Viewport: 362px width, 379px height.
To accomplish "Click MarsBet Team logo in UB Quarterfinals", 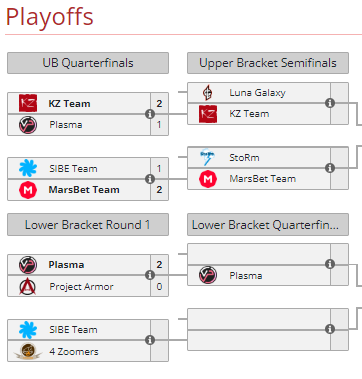I will point(28,190).
